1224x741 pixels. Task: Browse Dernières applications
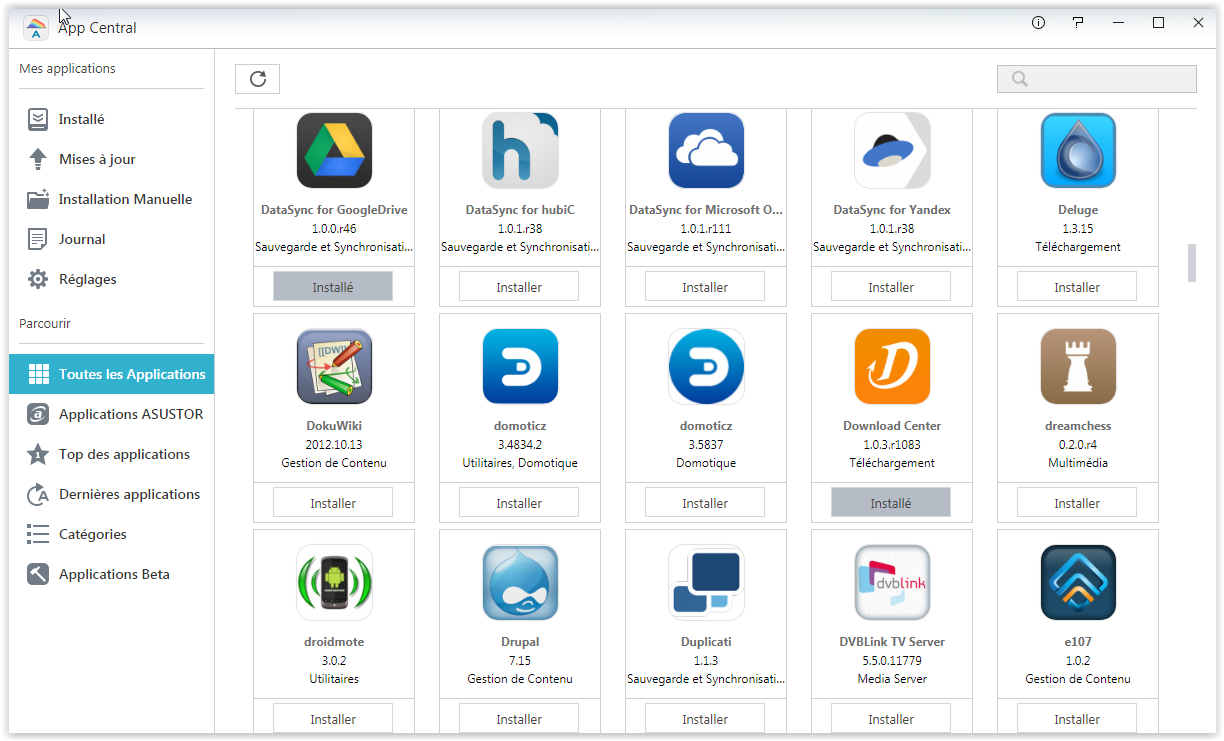pyautogui.click(x=111, y=494)
